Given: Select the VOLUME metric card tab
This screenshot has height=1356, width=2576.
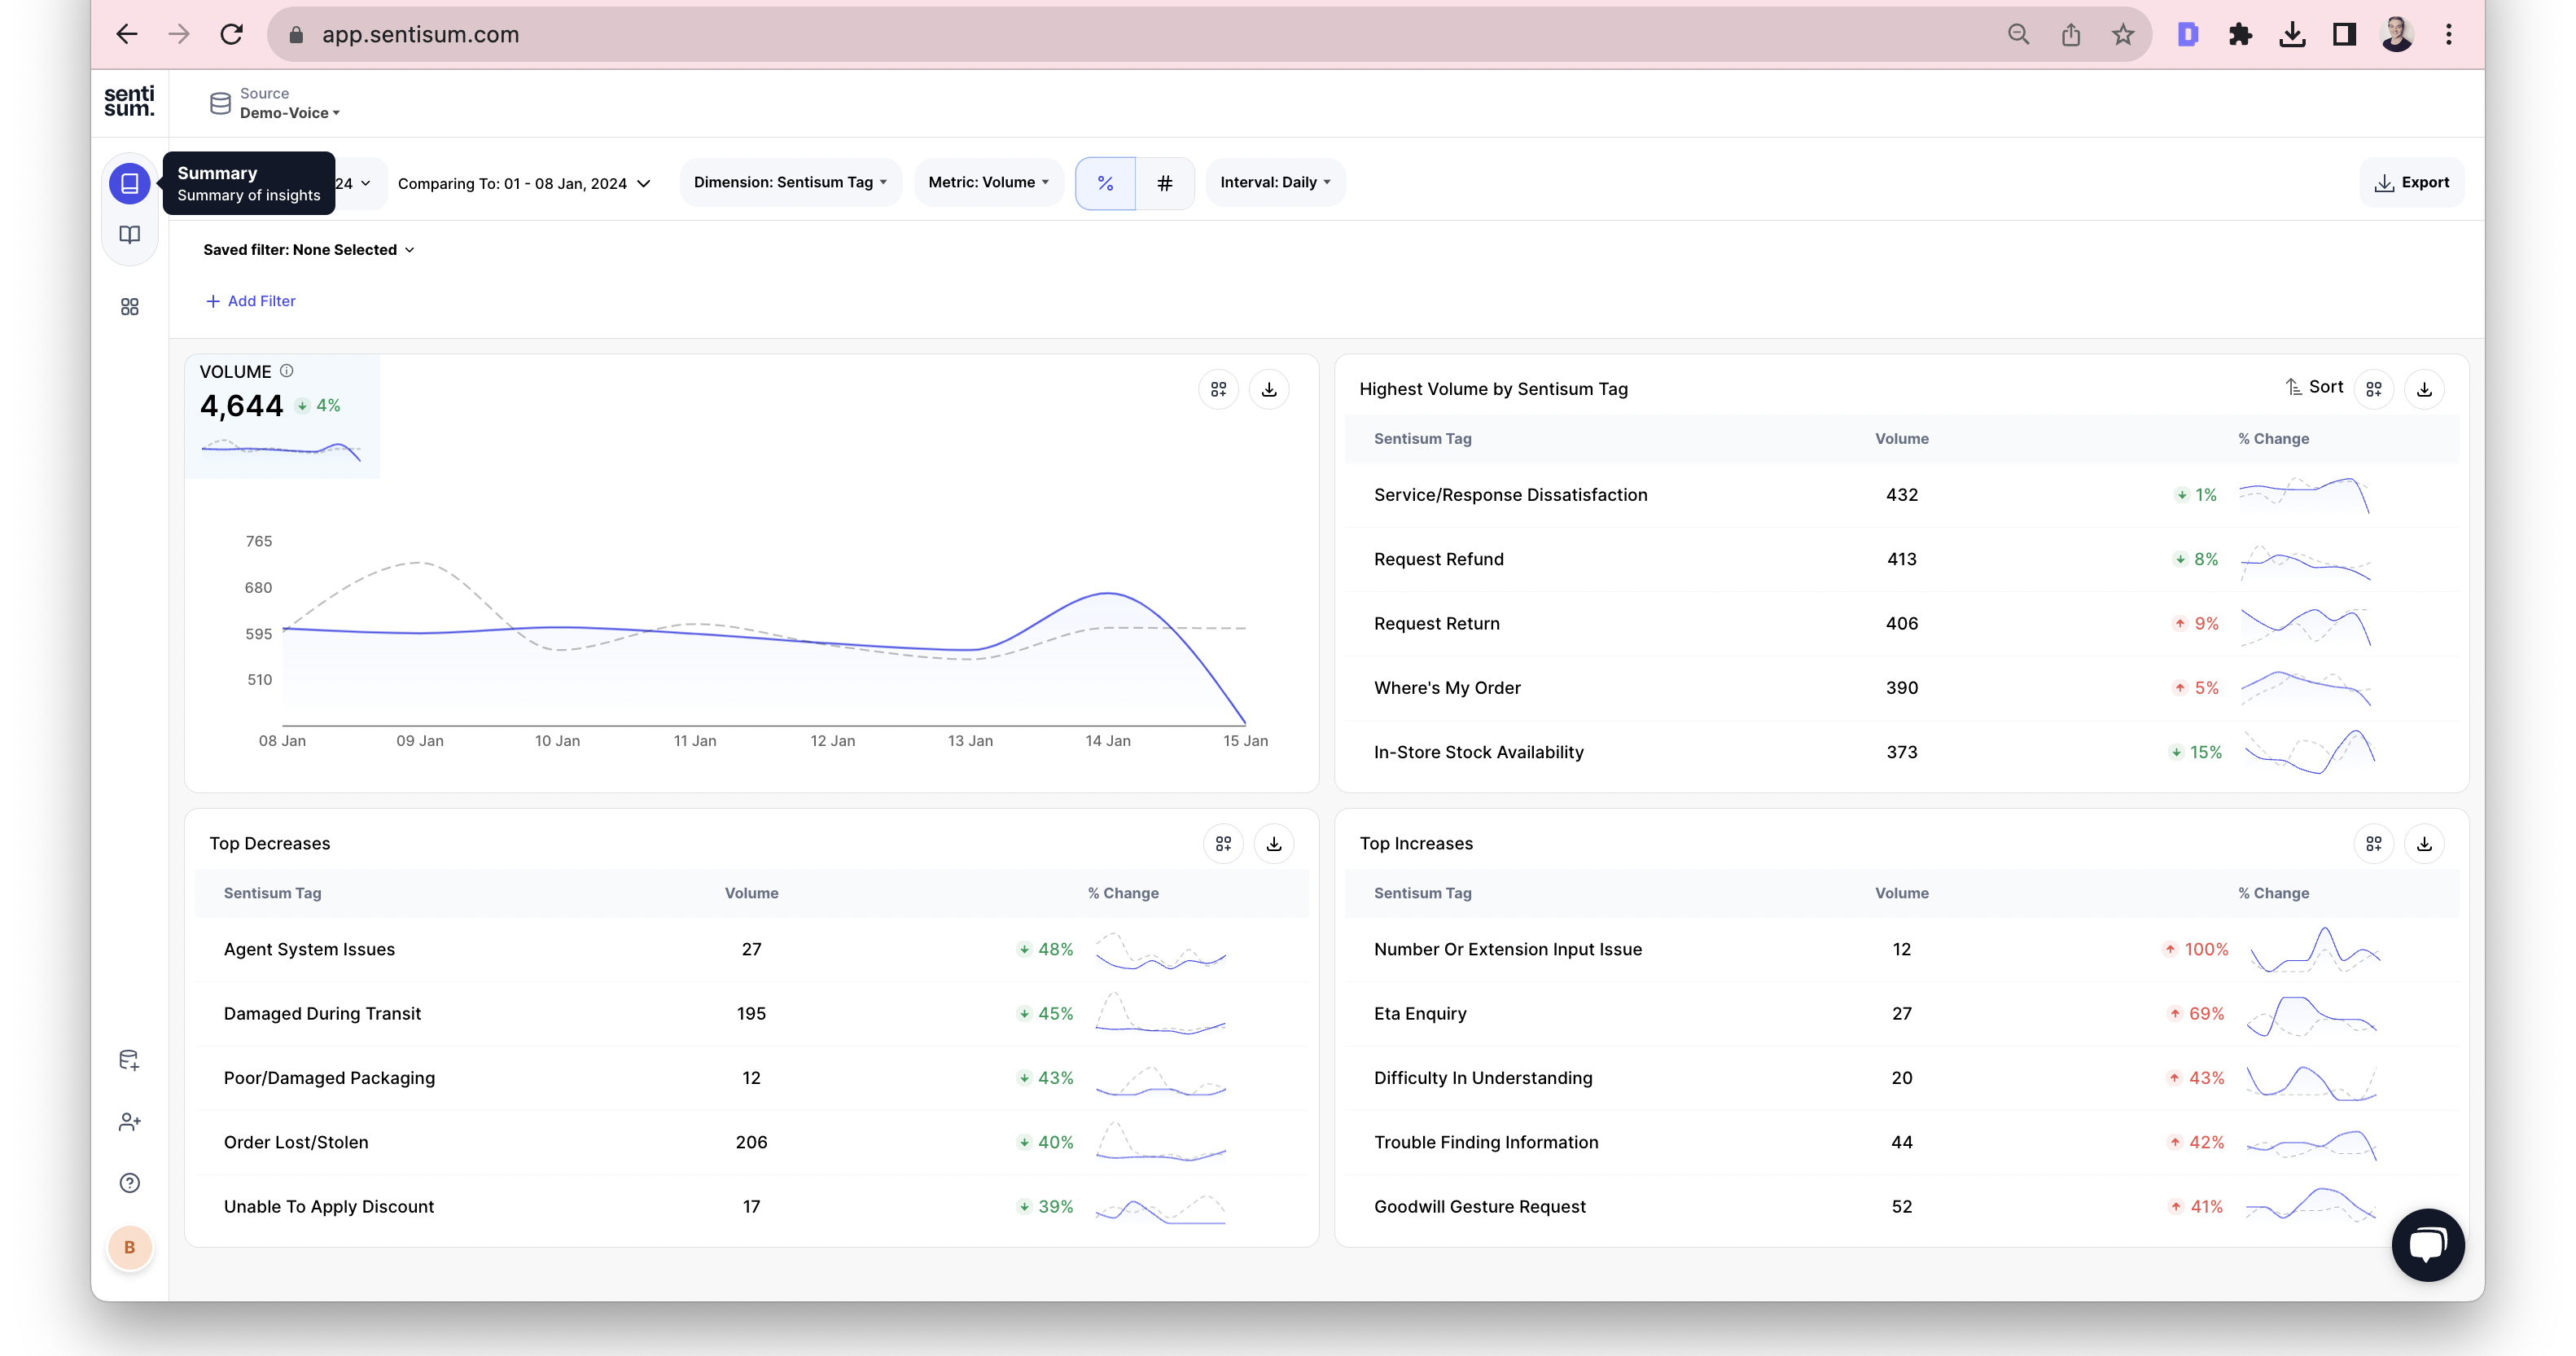Looking at the screenshot, I should click(x=282, y=415).
